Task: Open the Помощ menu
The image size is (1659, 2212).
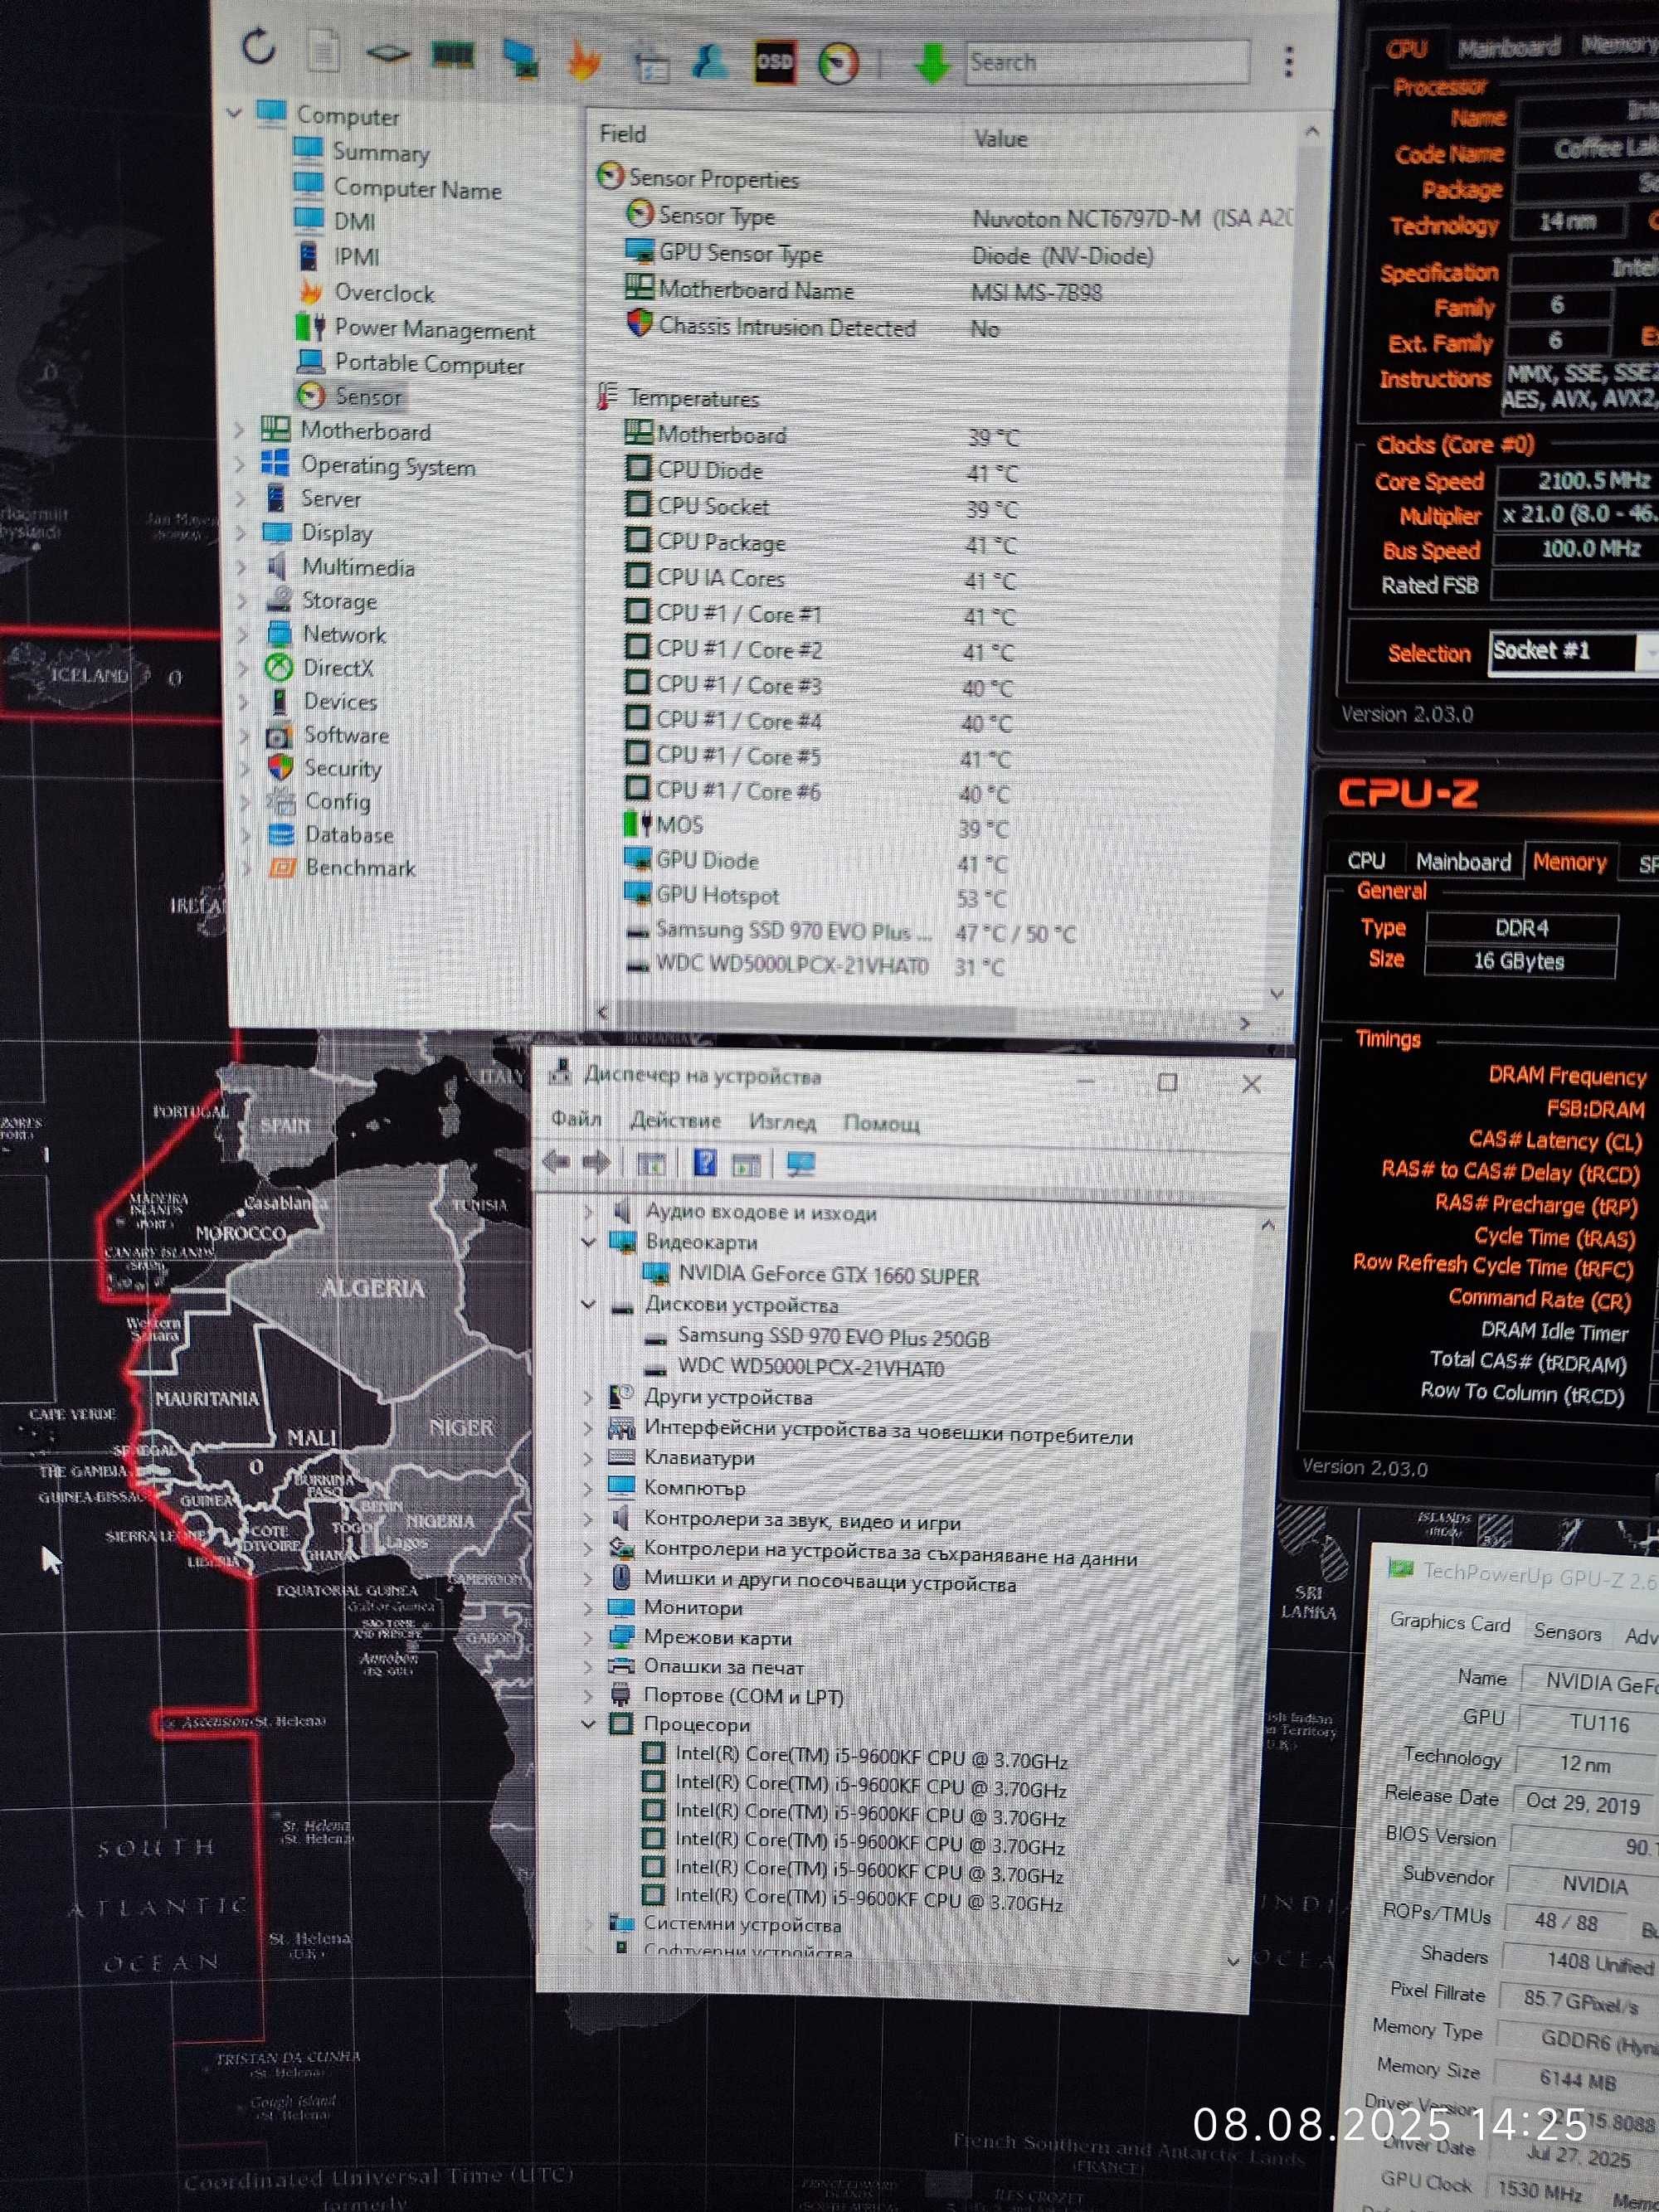Action: (881, 1123)
